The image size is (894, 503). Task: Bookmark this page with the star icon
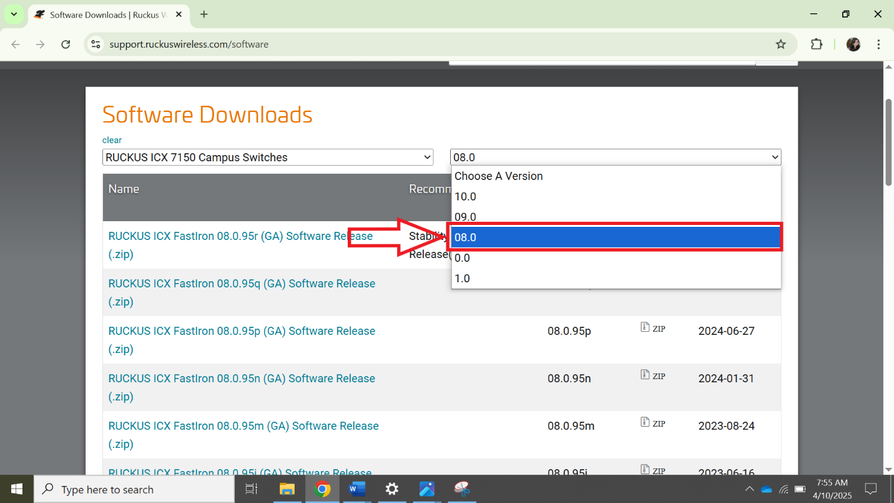click(780, 44)
